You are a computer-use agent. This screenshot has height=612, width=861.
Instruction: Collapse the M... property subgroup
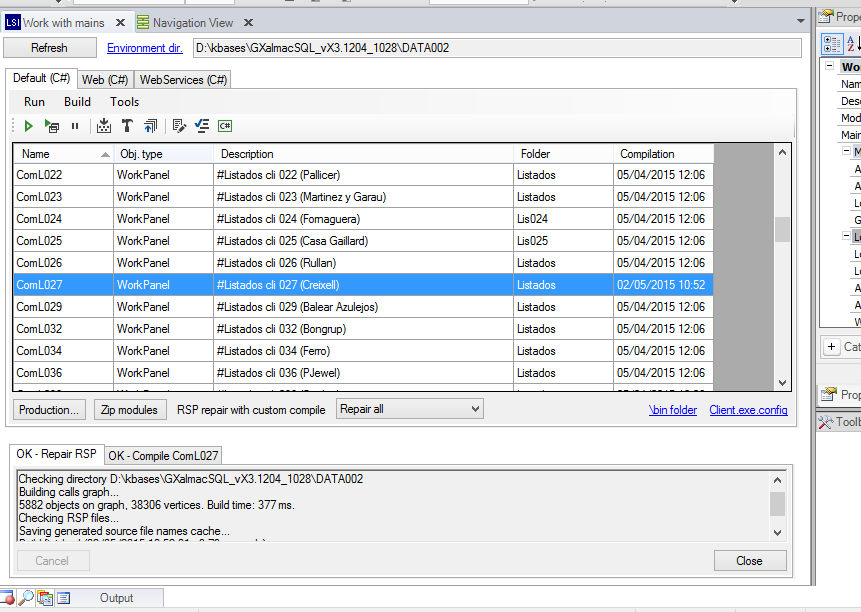[x=846, y=150]
